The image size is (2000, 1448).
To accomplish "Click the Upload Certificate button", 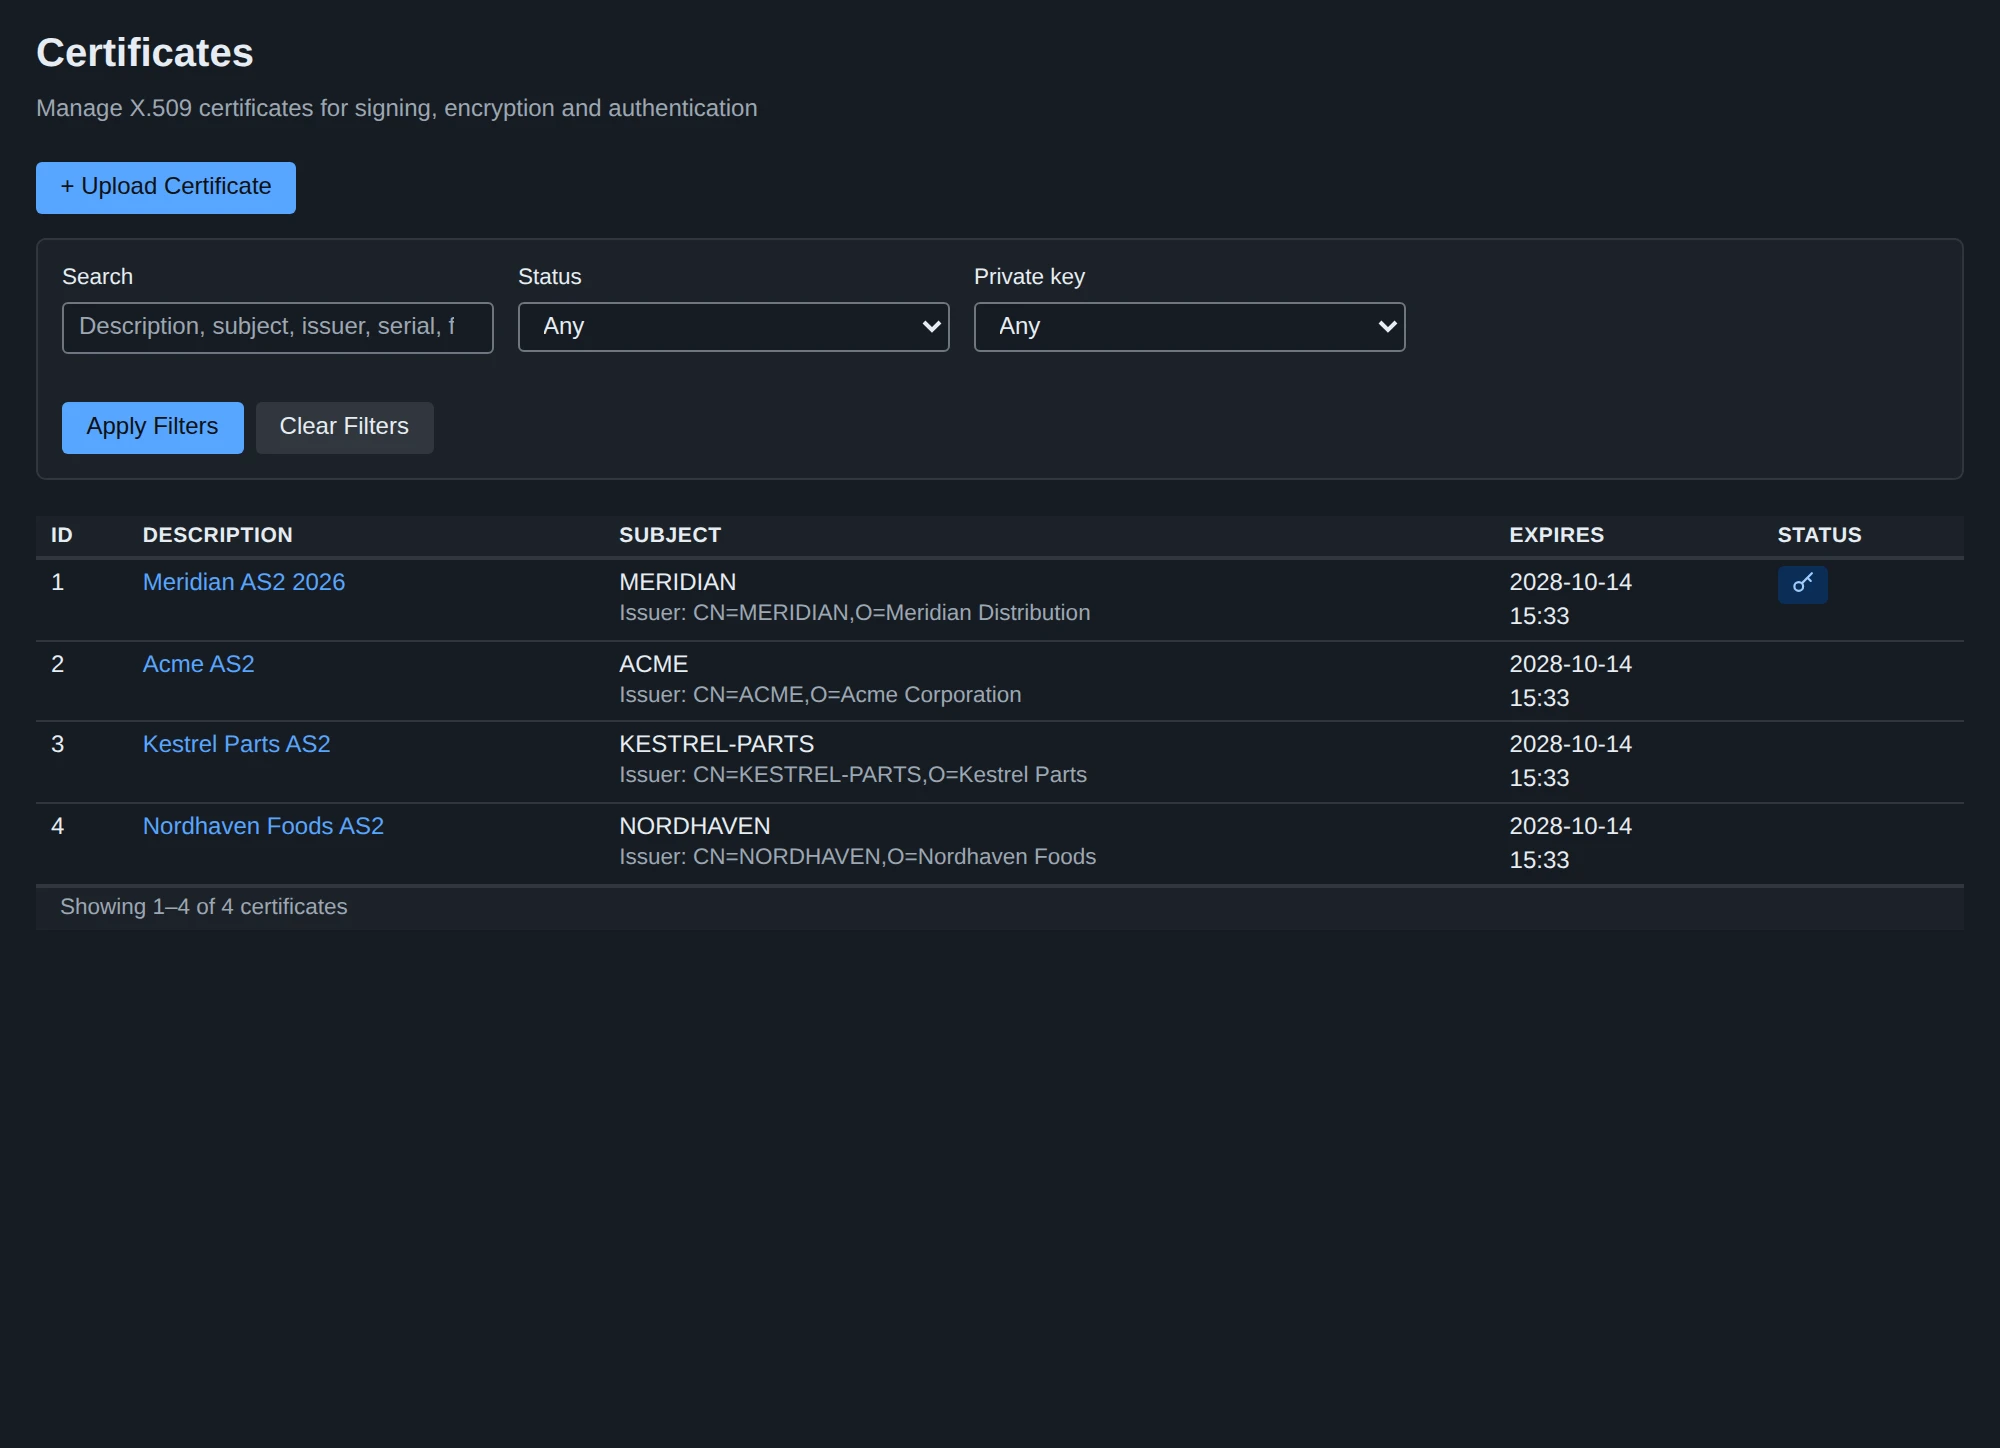I will point(166,187).
